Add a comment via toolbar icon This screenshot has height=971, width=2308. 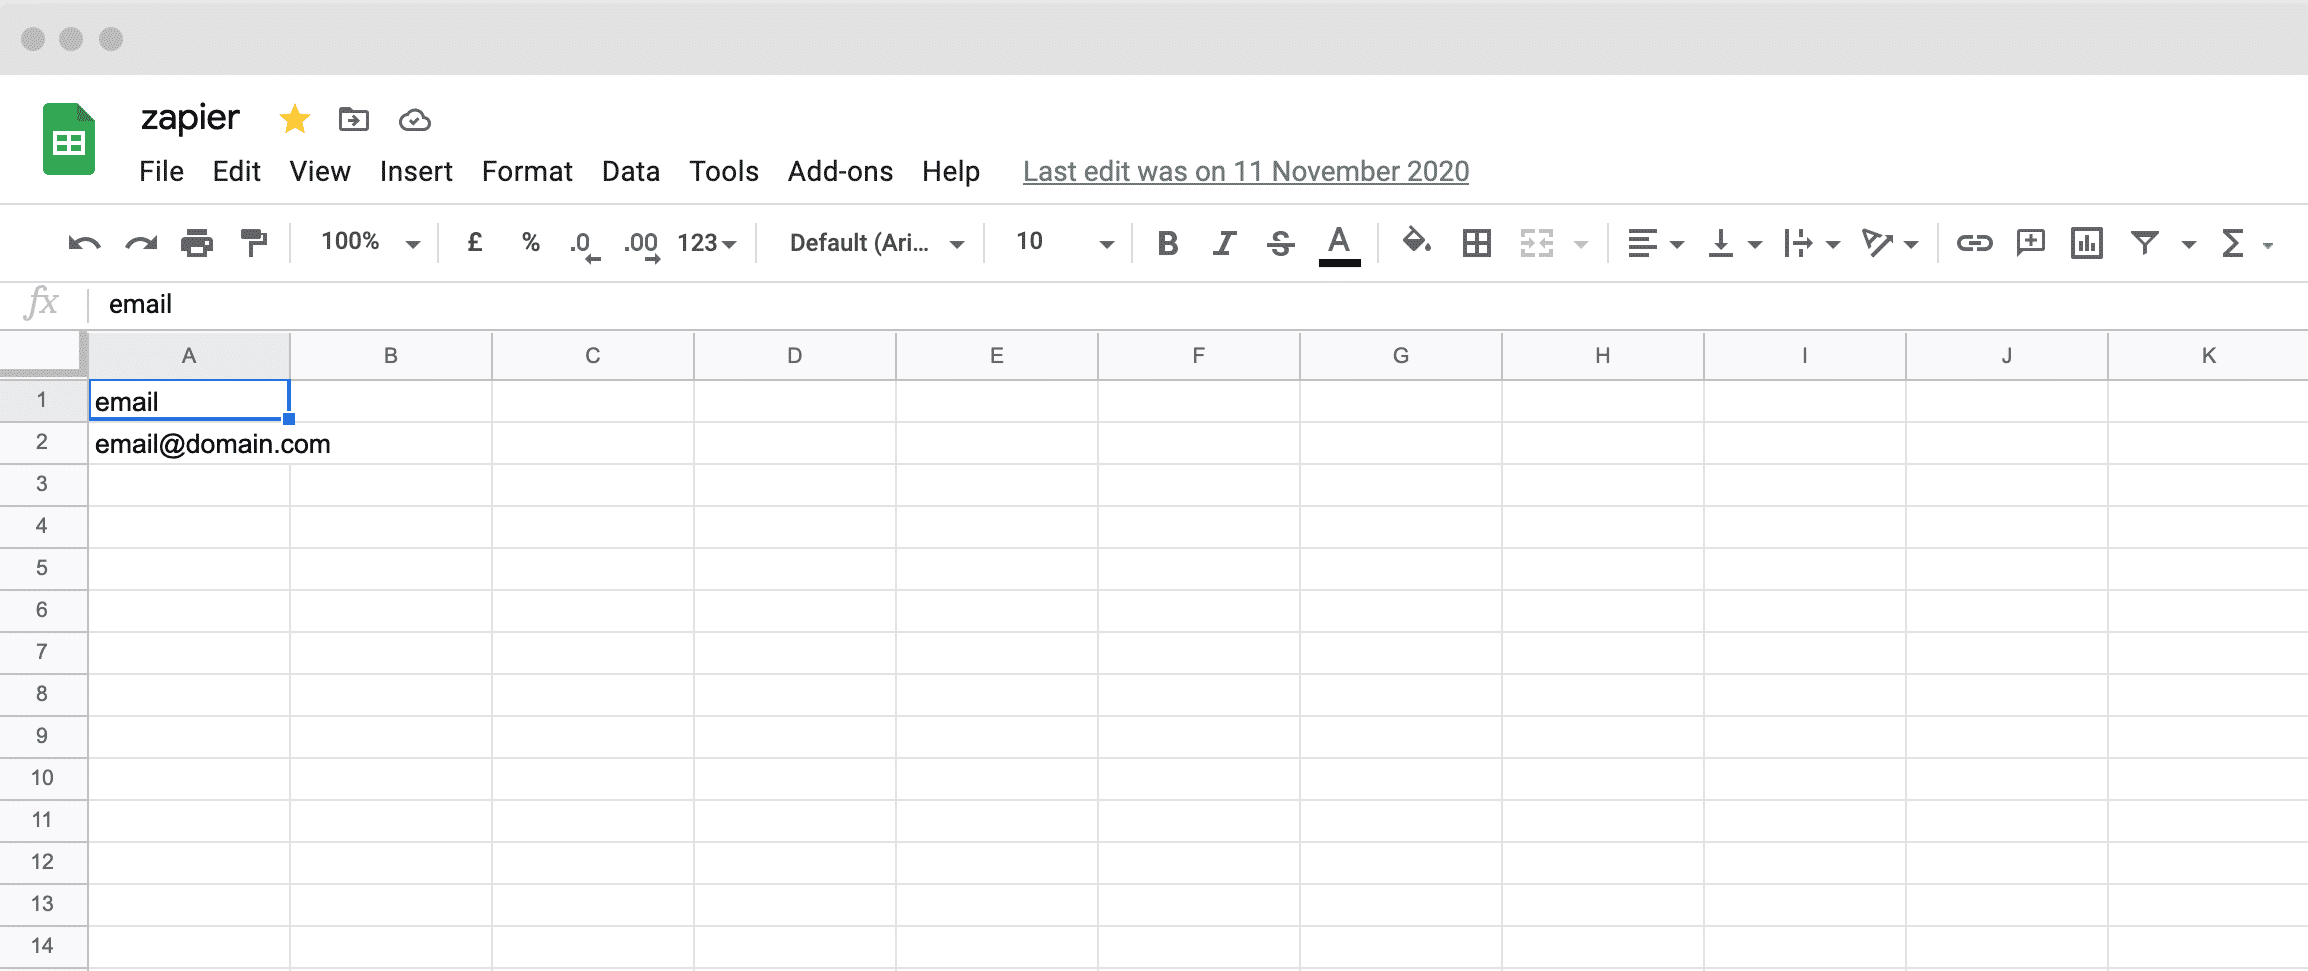[x=2031, y=243]
